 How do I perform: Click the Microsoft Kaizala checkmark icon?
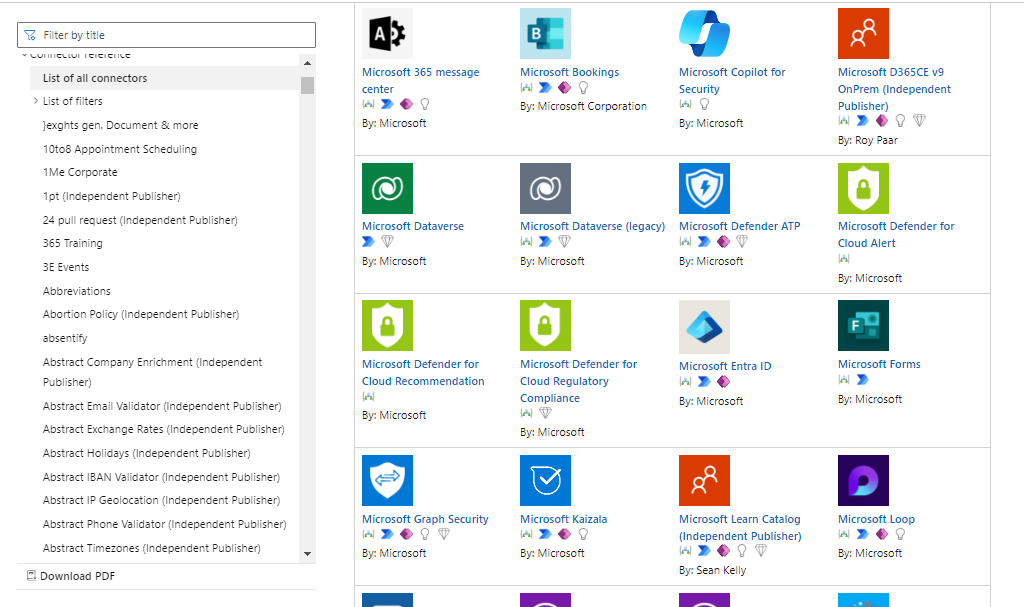pyautogui.click(x=545, y=480)
